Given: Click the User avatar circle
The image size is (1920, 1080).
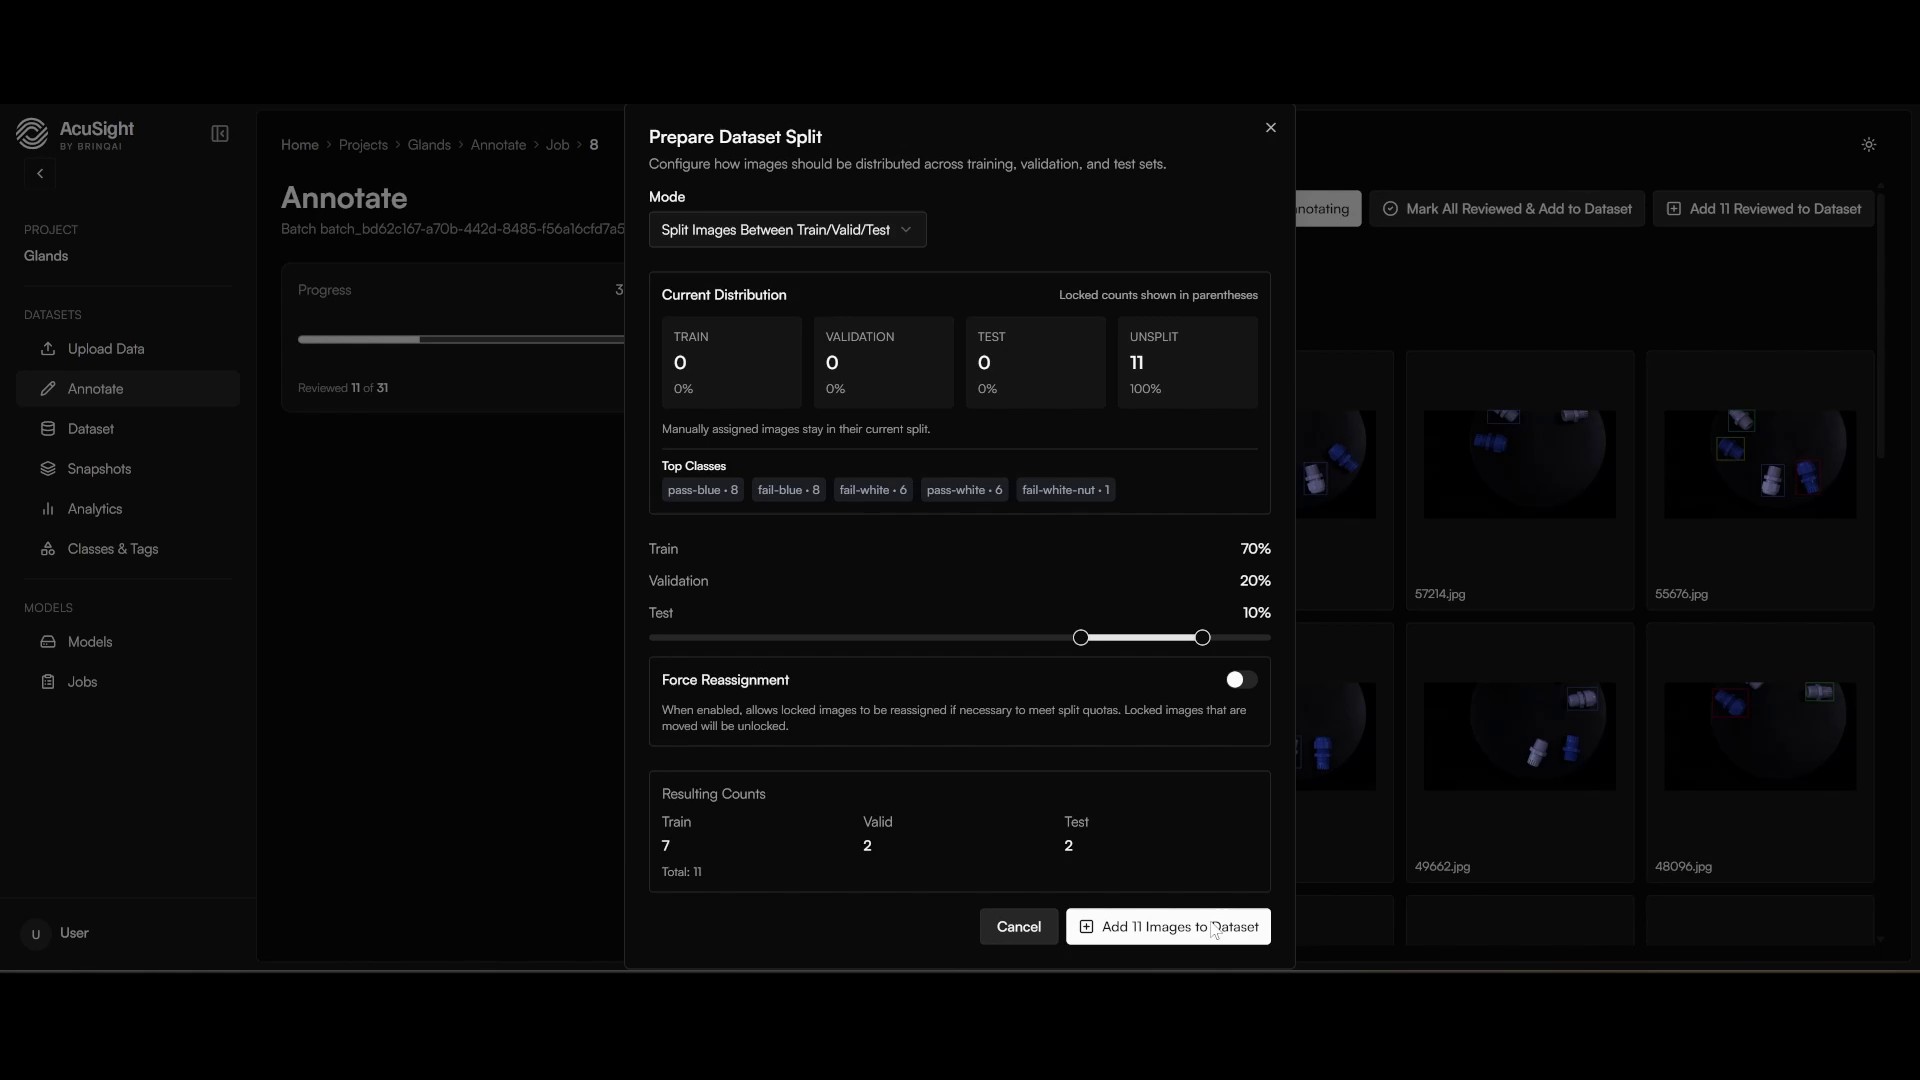Looking at the screenshot, I should click(x=36, y=934).
